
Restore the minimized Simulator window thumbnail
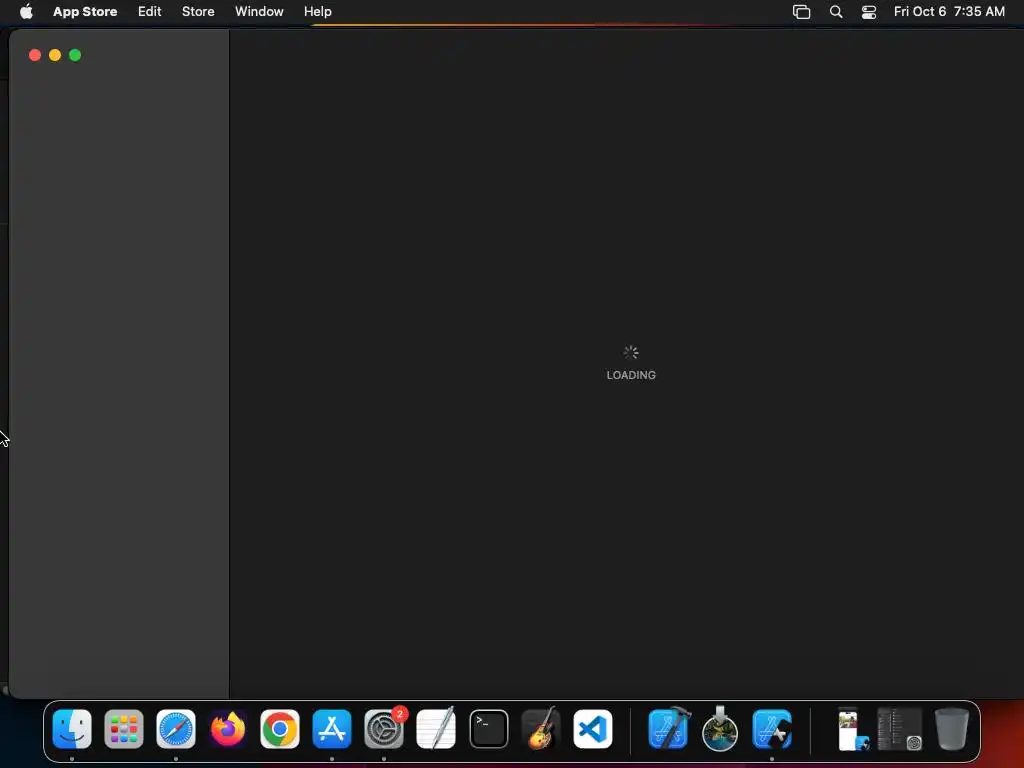tap(853, 728)
